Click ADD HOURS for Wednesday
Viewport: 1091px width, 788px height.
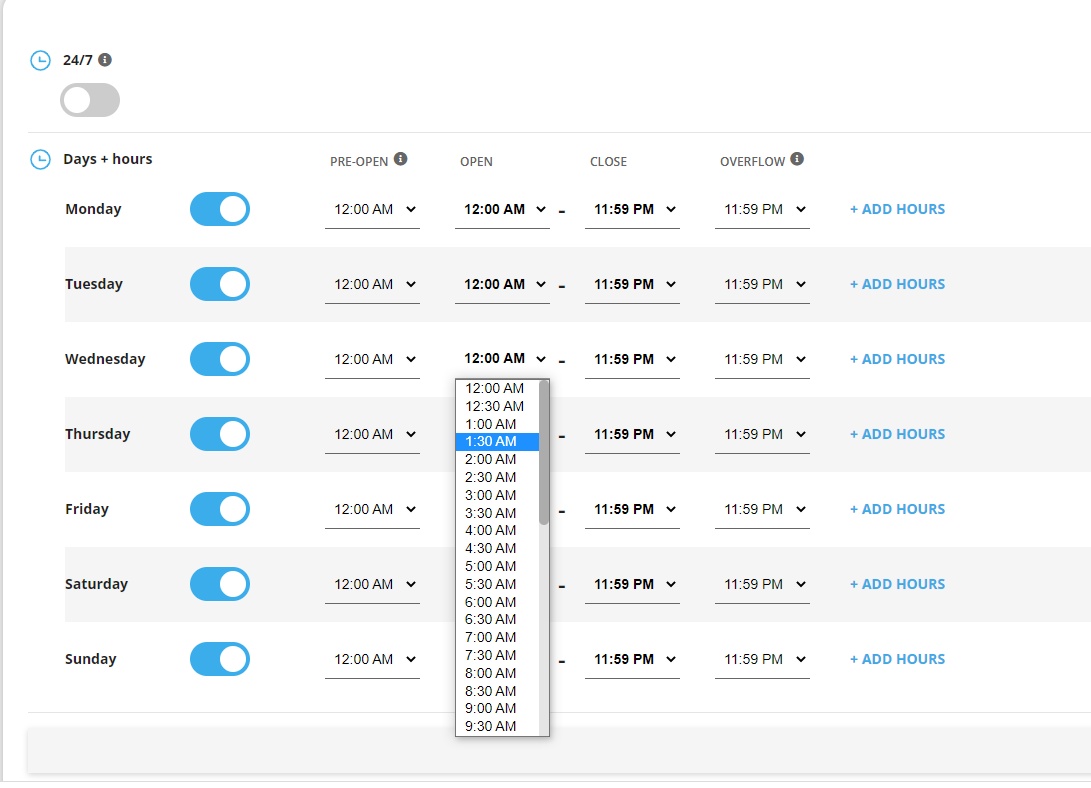[897, 359]
